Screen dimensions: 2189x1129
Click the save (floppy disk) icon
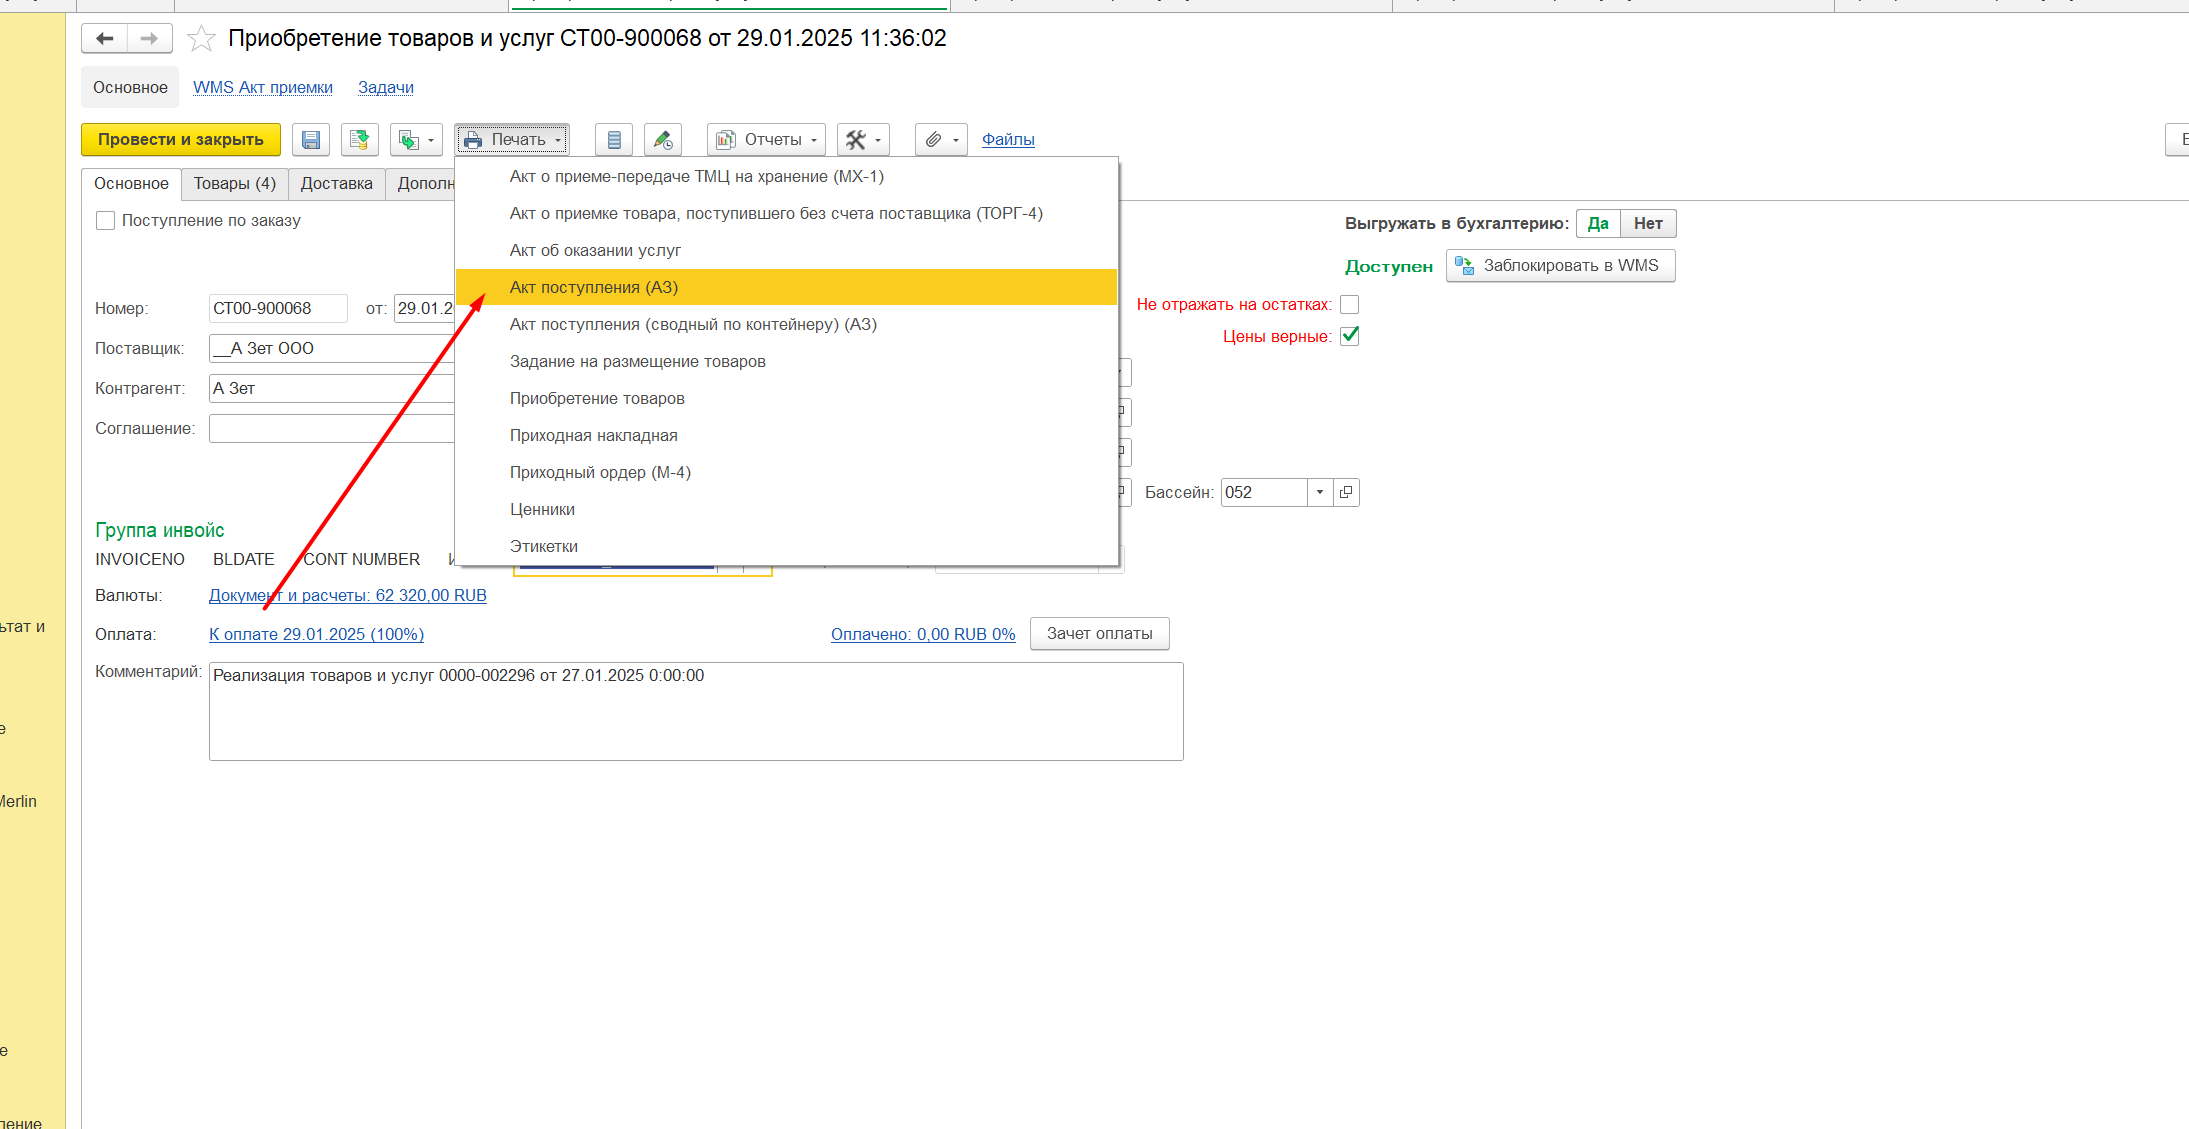(x=311, y=140)
